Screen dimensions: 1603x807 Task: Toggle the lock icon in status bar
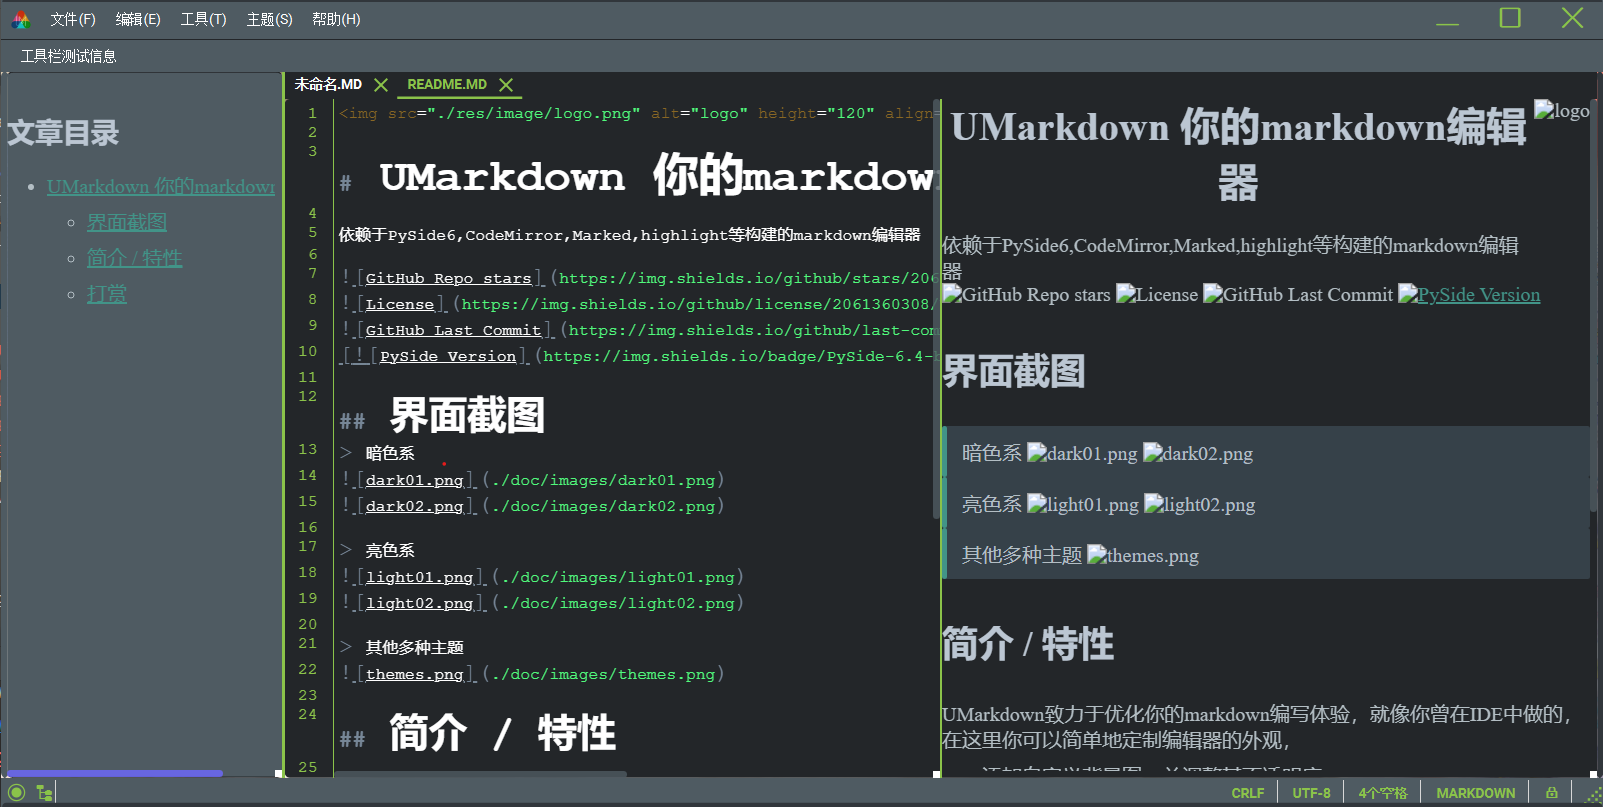pyautogui.click(x=1552, y=793)
